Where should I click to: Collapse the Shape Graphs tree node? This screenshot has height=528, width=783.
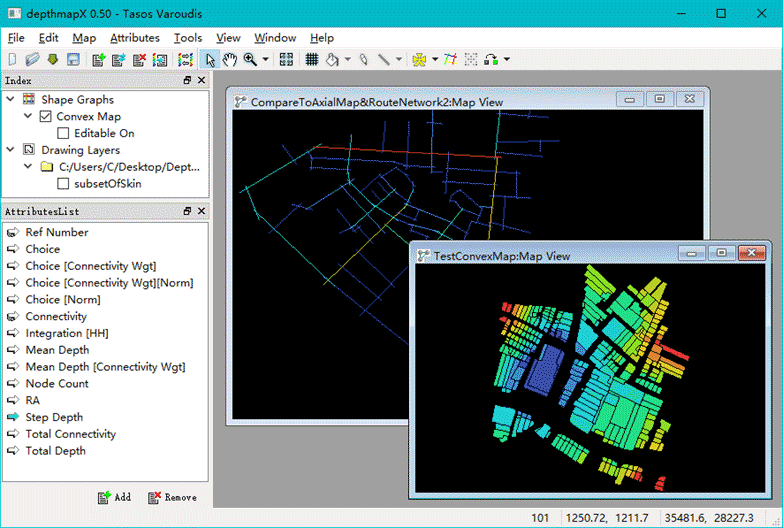(x=12, y=99)
